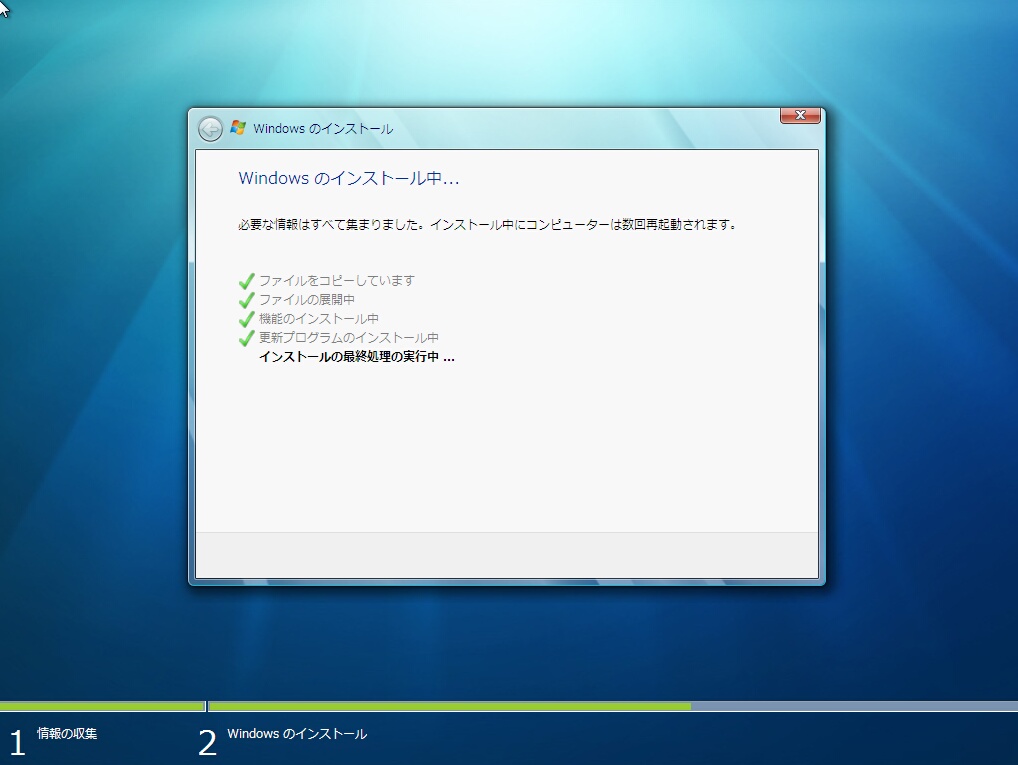This screenshot has width=1018, height=765.
Task: Click the large step number 1
Action: [x=18, y=743]
